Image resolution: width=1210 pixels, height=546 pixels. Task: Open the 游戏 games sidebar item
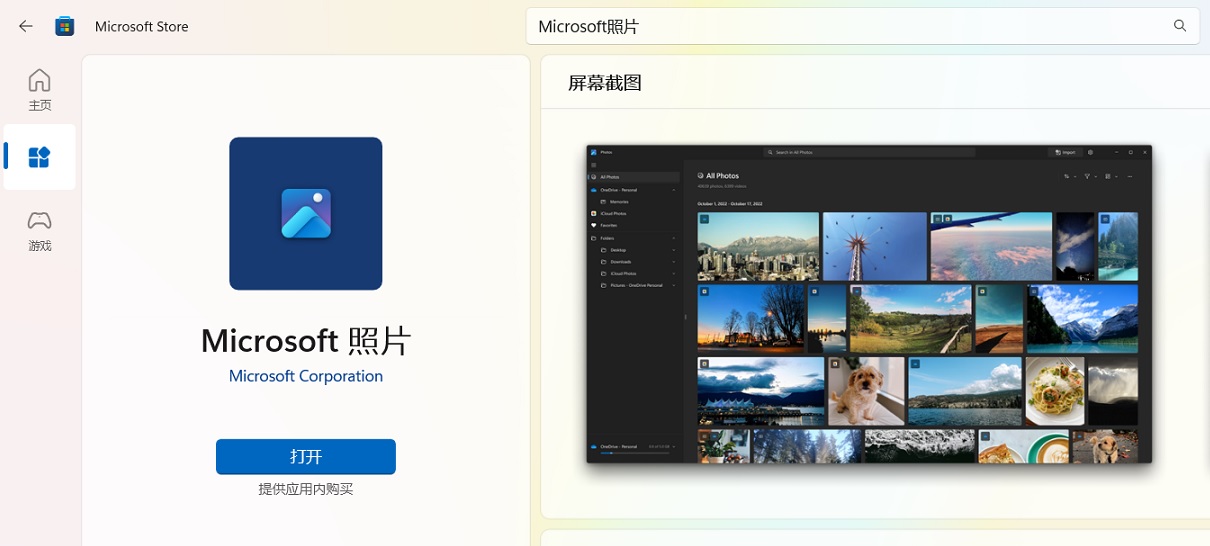click(39, 230)
